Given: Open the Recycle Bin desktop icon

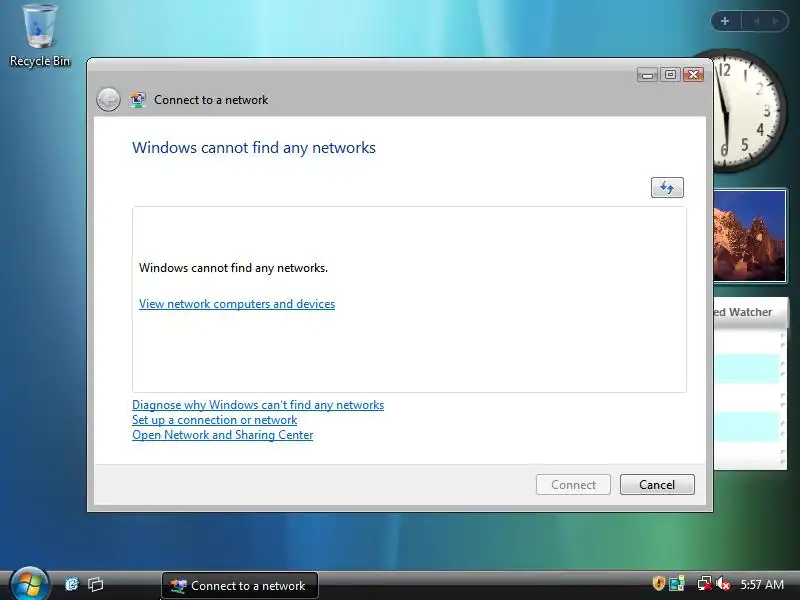Looking at the screenshot, I should [39, 35].
